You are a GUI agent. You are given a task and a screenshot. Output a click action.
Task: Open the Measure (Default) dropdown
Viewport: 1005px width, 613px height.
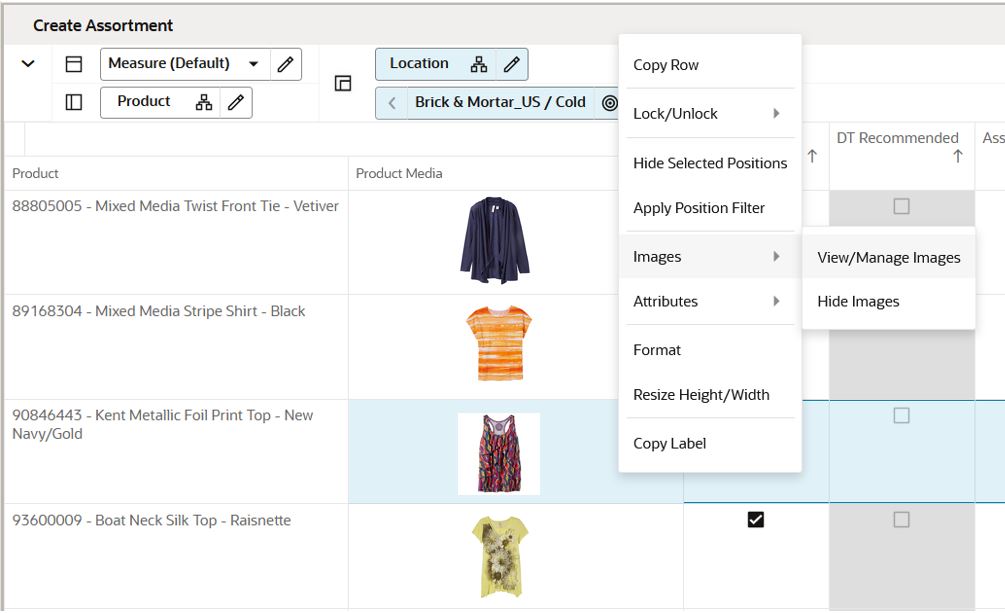[x=185, y=63]
